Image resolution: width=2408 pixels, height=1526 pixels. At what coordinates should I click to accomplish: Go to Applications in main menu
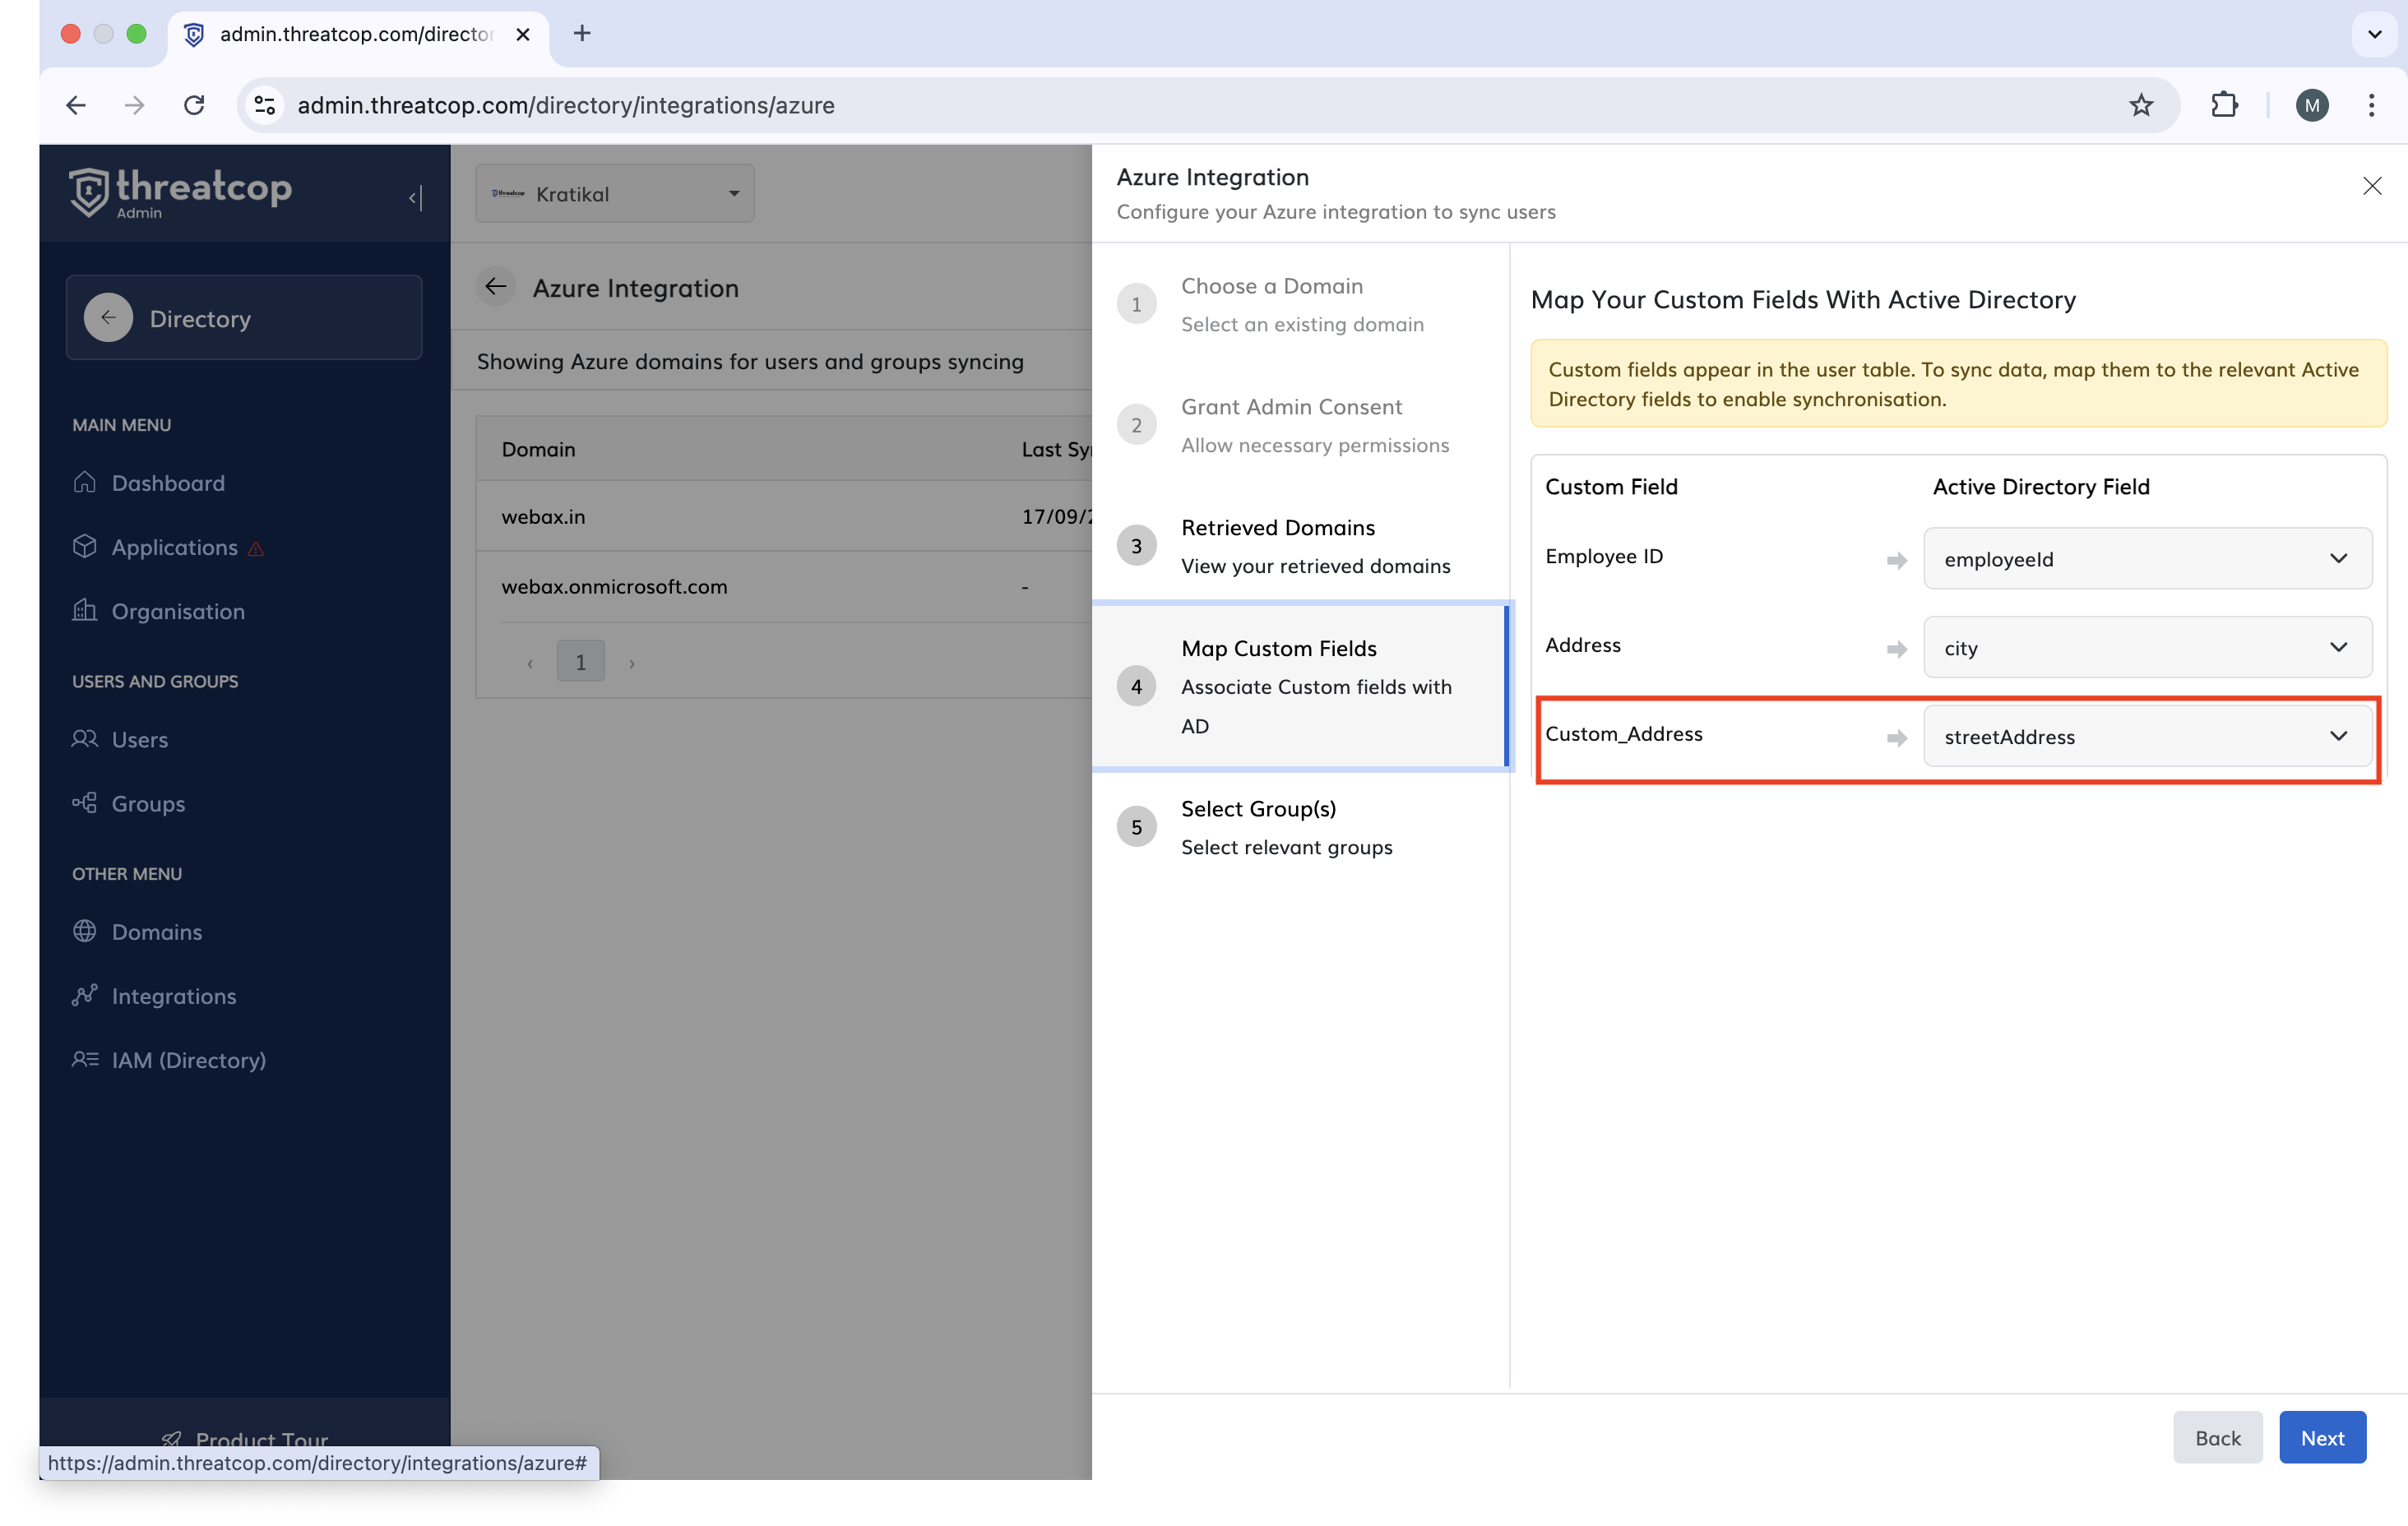click(x=174, y=547)
